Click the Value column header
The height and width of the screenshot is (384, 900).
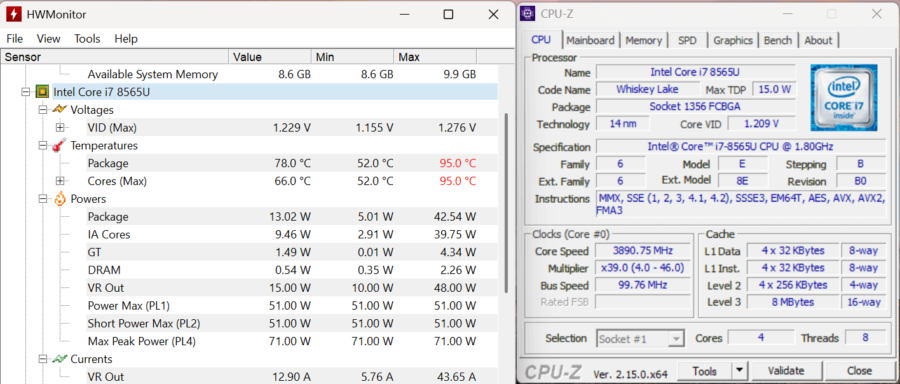pyautogui.click(x=270, y=57)
